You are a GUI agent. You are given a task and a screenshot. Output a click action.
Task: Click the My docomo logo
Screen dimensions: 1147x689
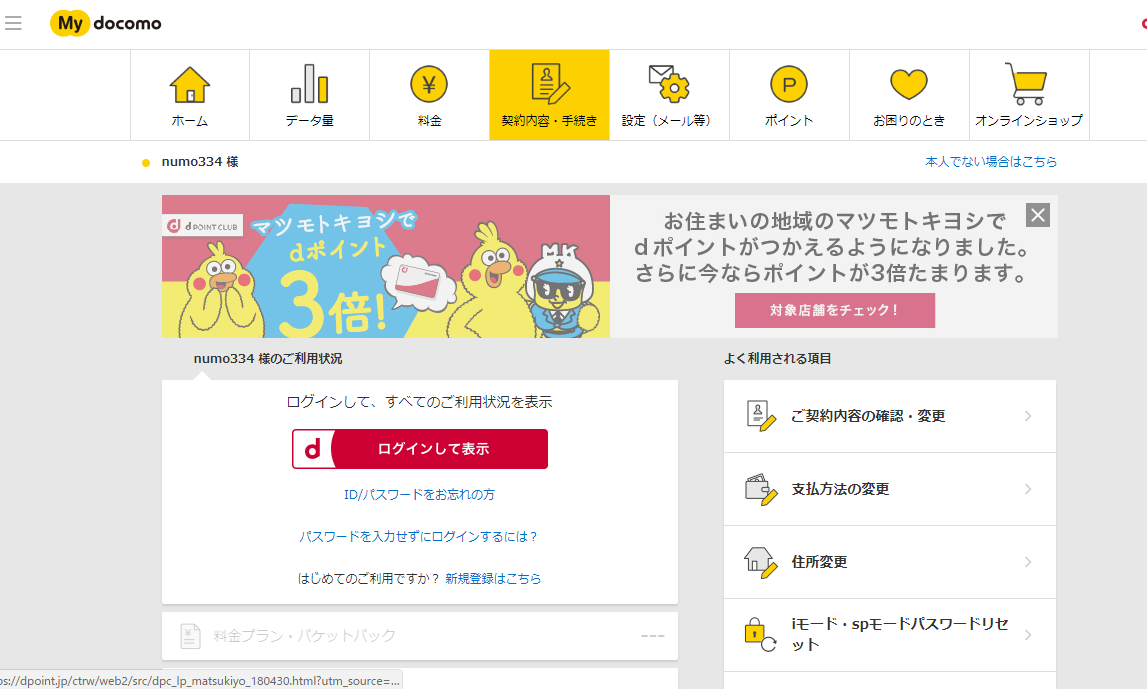pos(106,23)
